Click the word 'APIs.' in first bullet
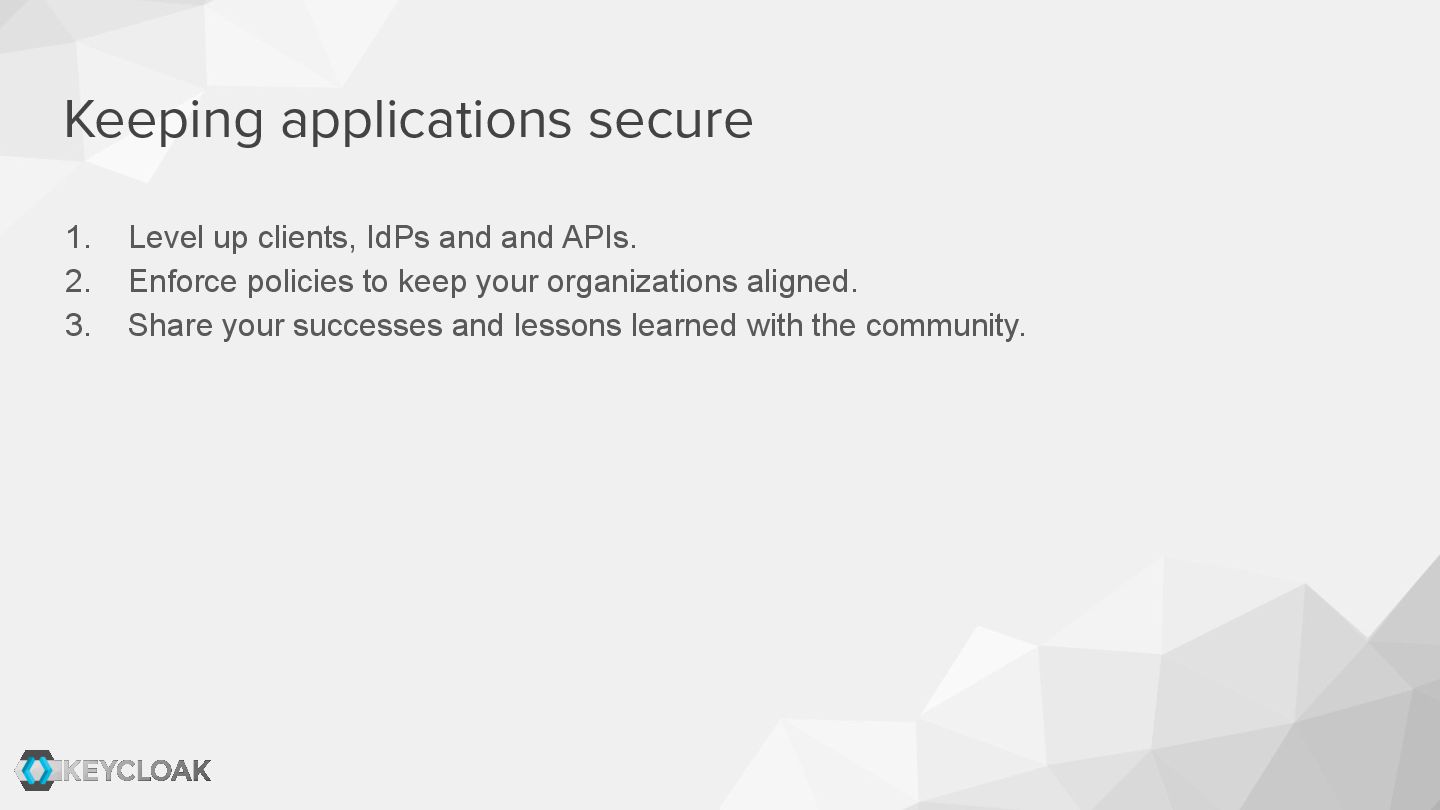The image size is (1440, 810). [599, 238]
